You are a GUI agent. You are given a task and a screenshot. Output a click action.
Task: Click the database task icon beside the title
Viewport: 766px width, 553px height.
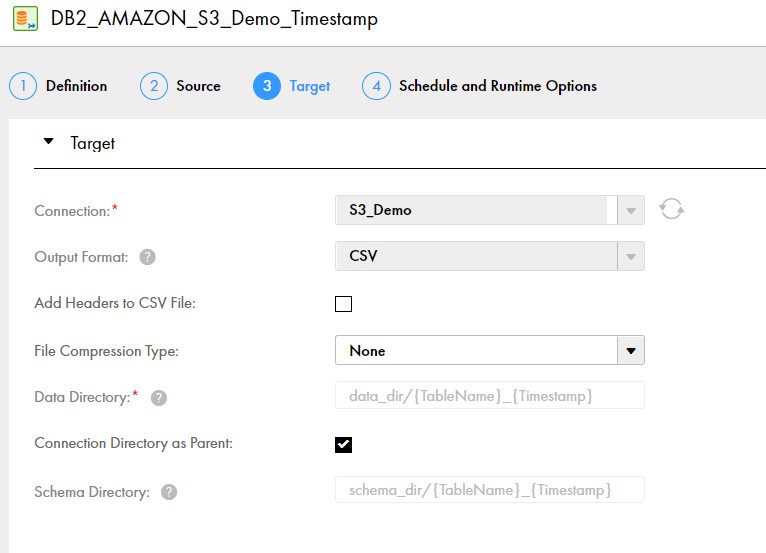point(25,19)
